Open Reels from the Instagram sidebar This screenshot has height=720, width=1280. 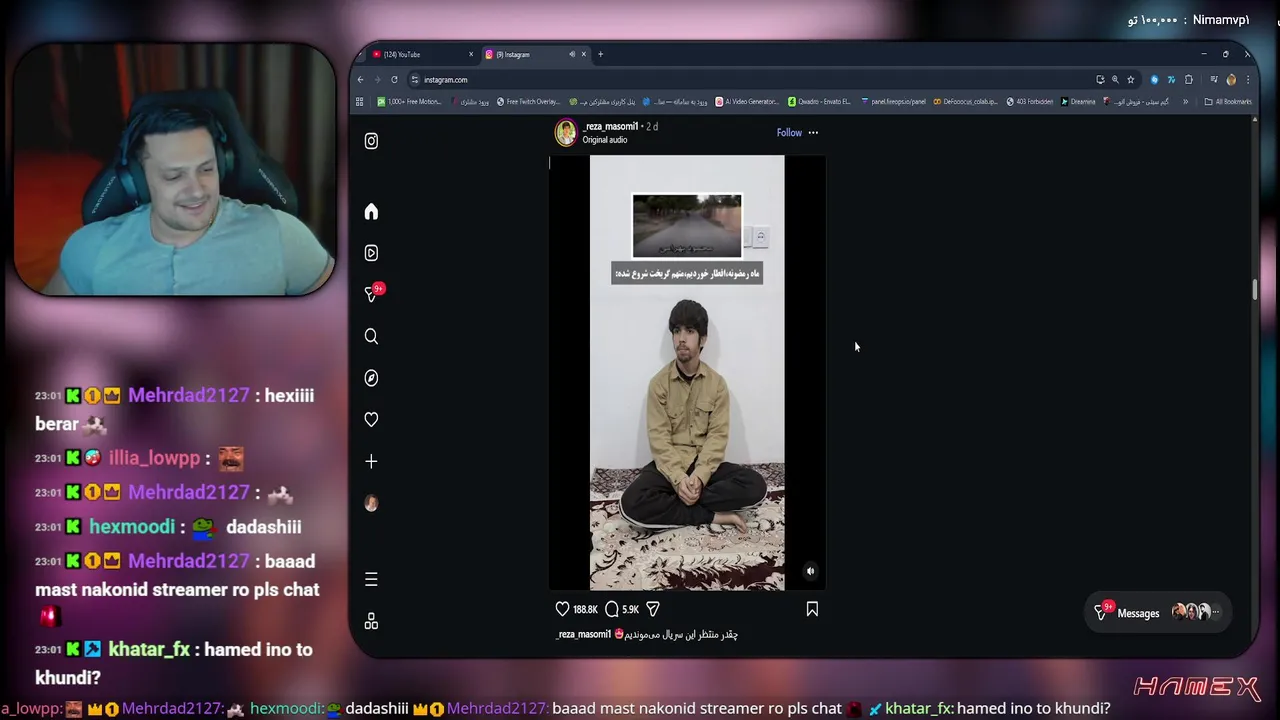click(371, 253)
